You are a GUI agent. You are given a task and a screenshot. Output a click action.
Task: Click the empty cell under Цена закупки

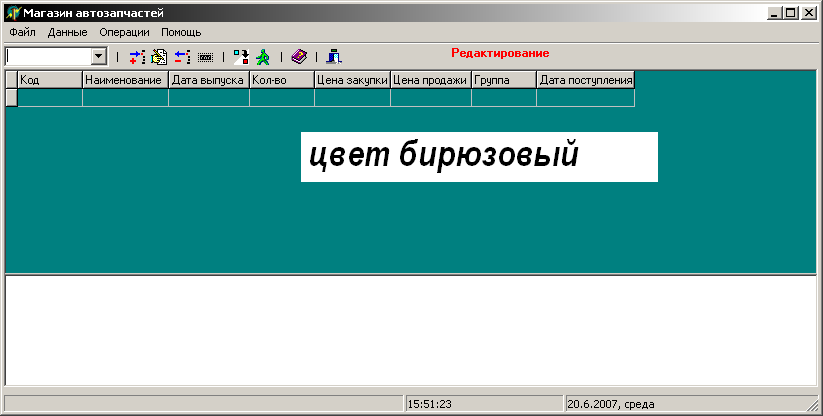(x=352, y=98)
